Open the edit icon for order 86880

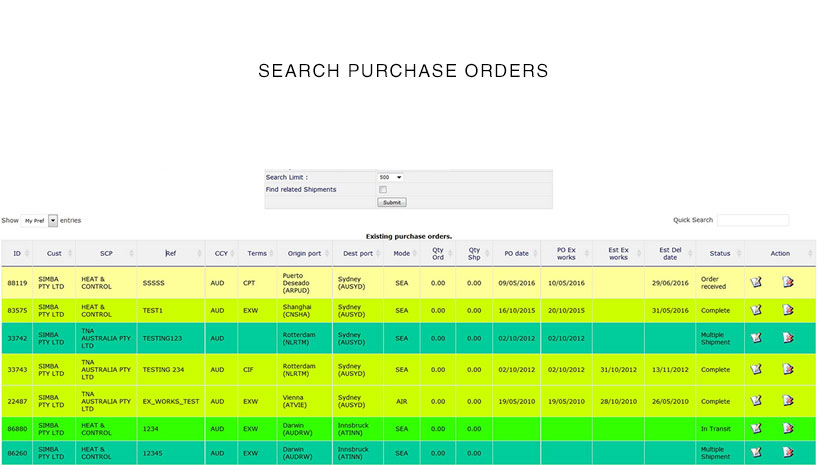point(756,428)
